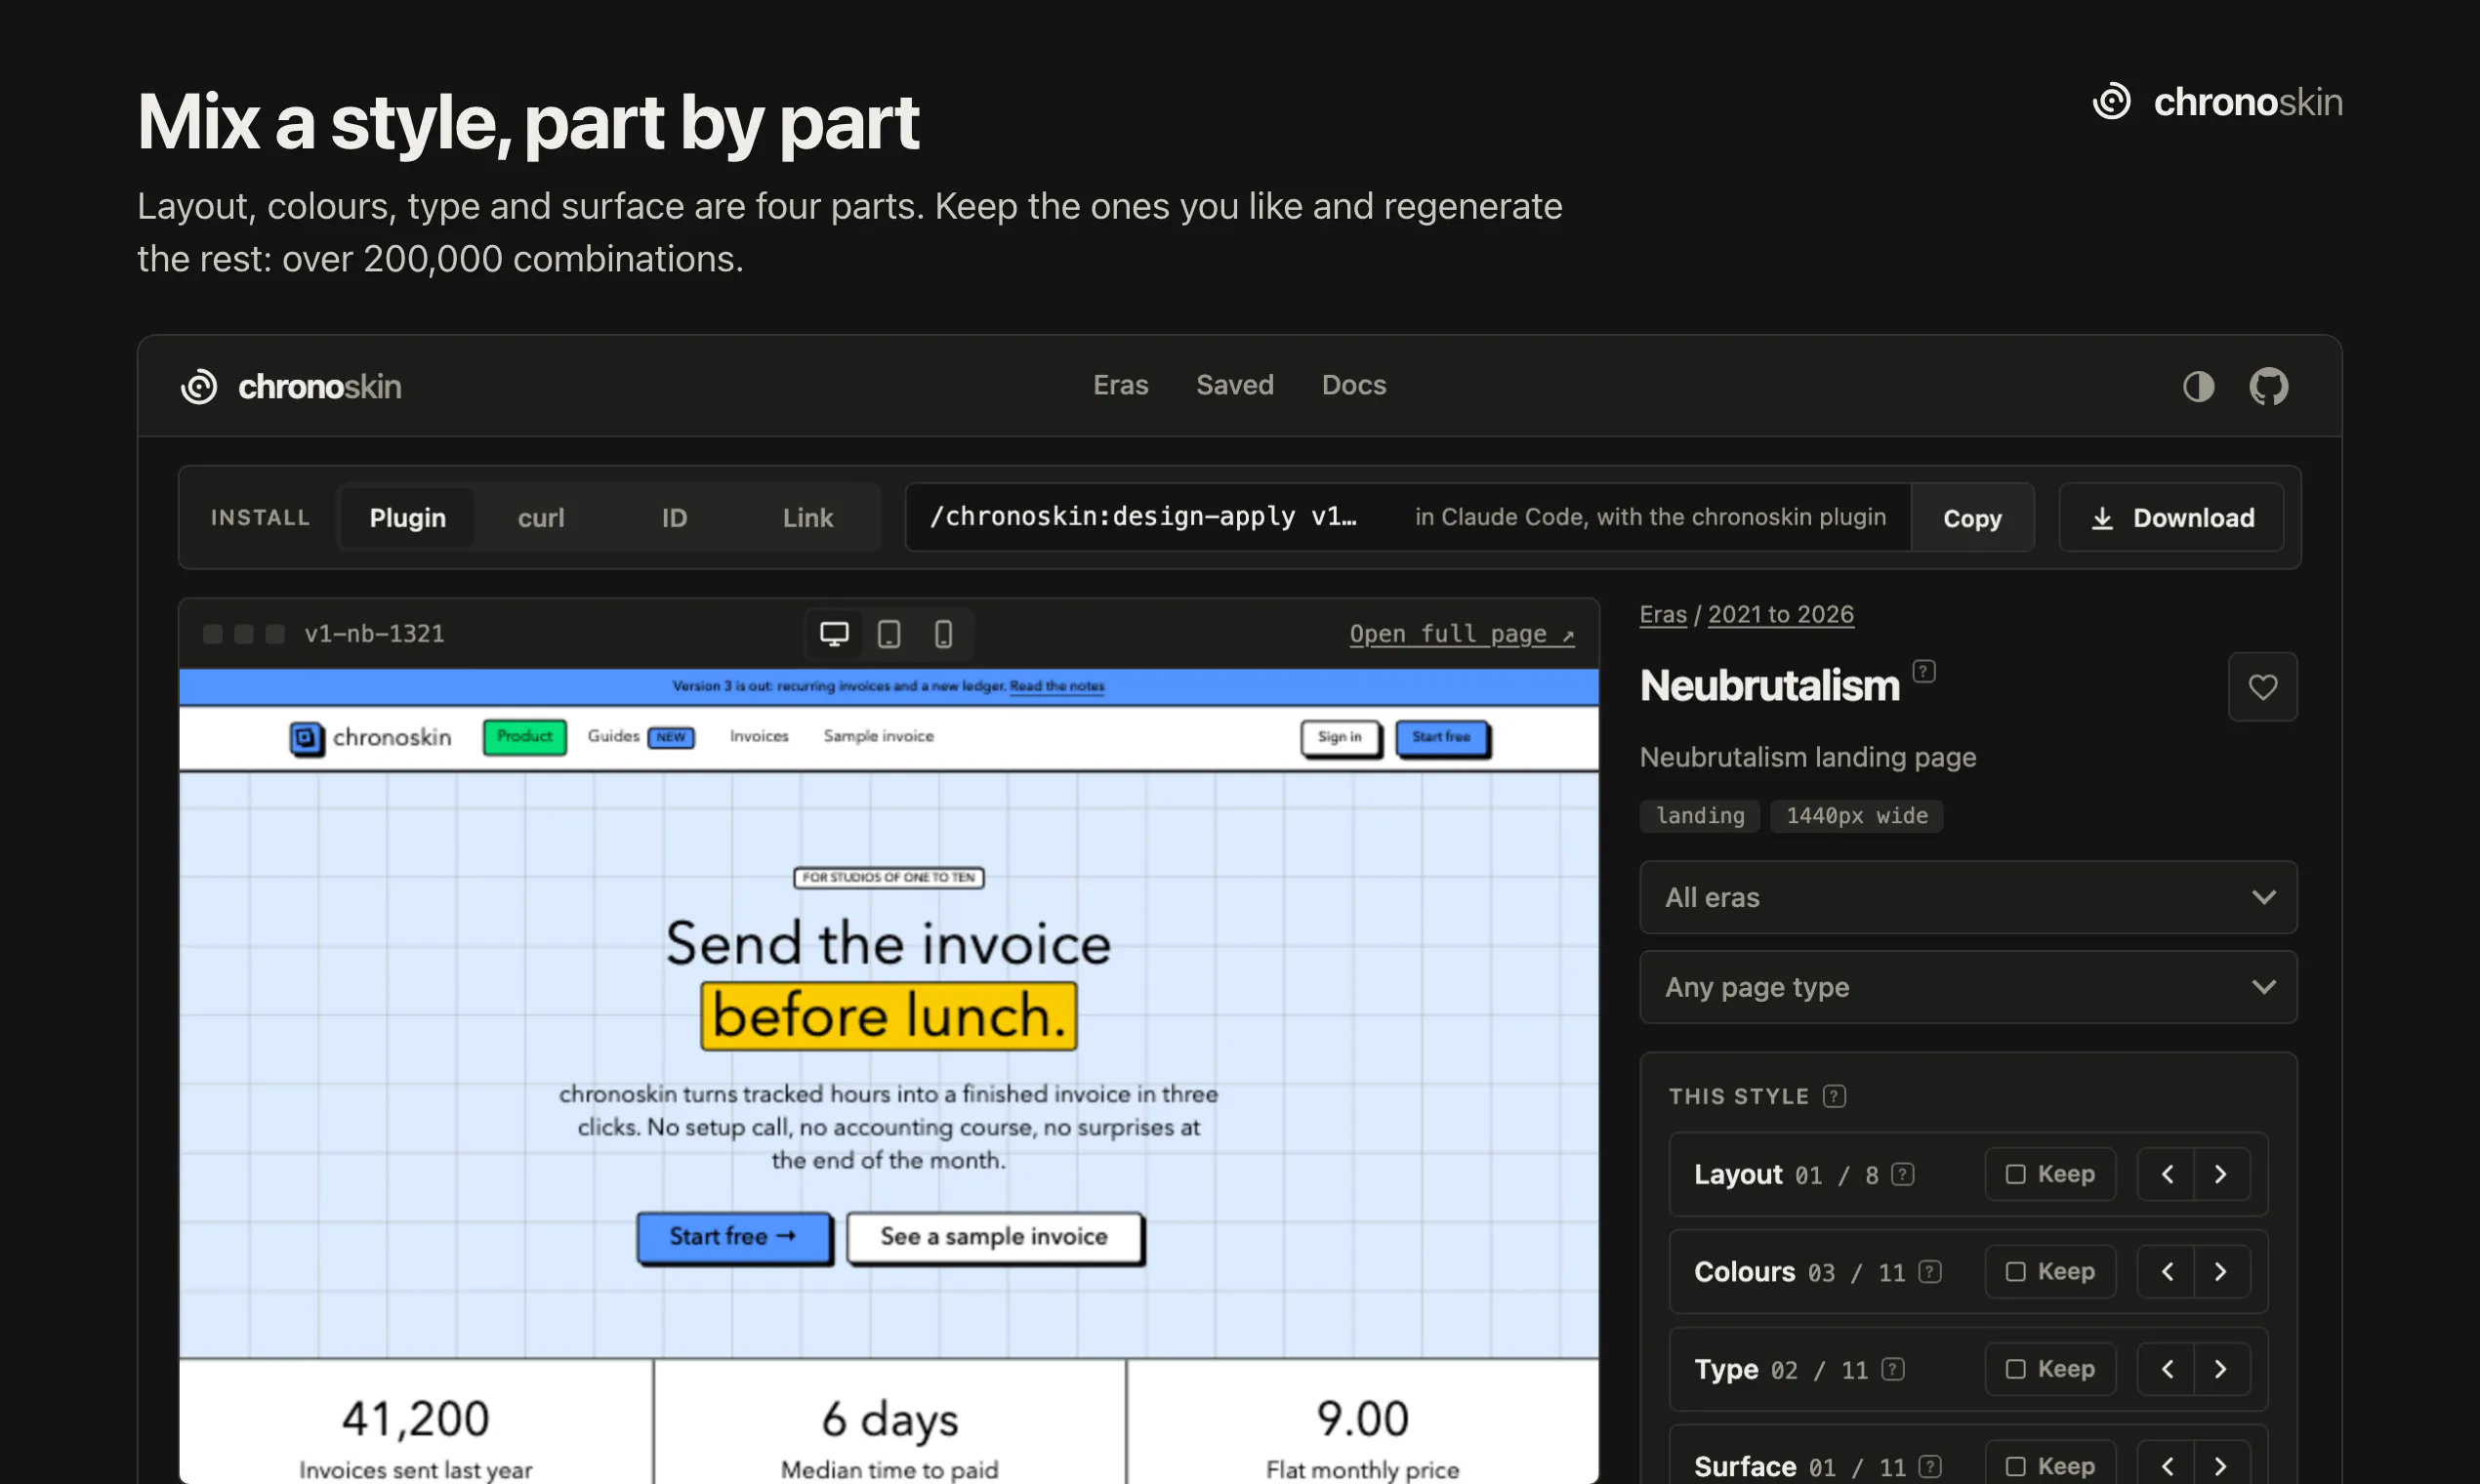
Task: Check Keep for the Colours part
Action: 2050,1271
